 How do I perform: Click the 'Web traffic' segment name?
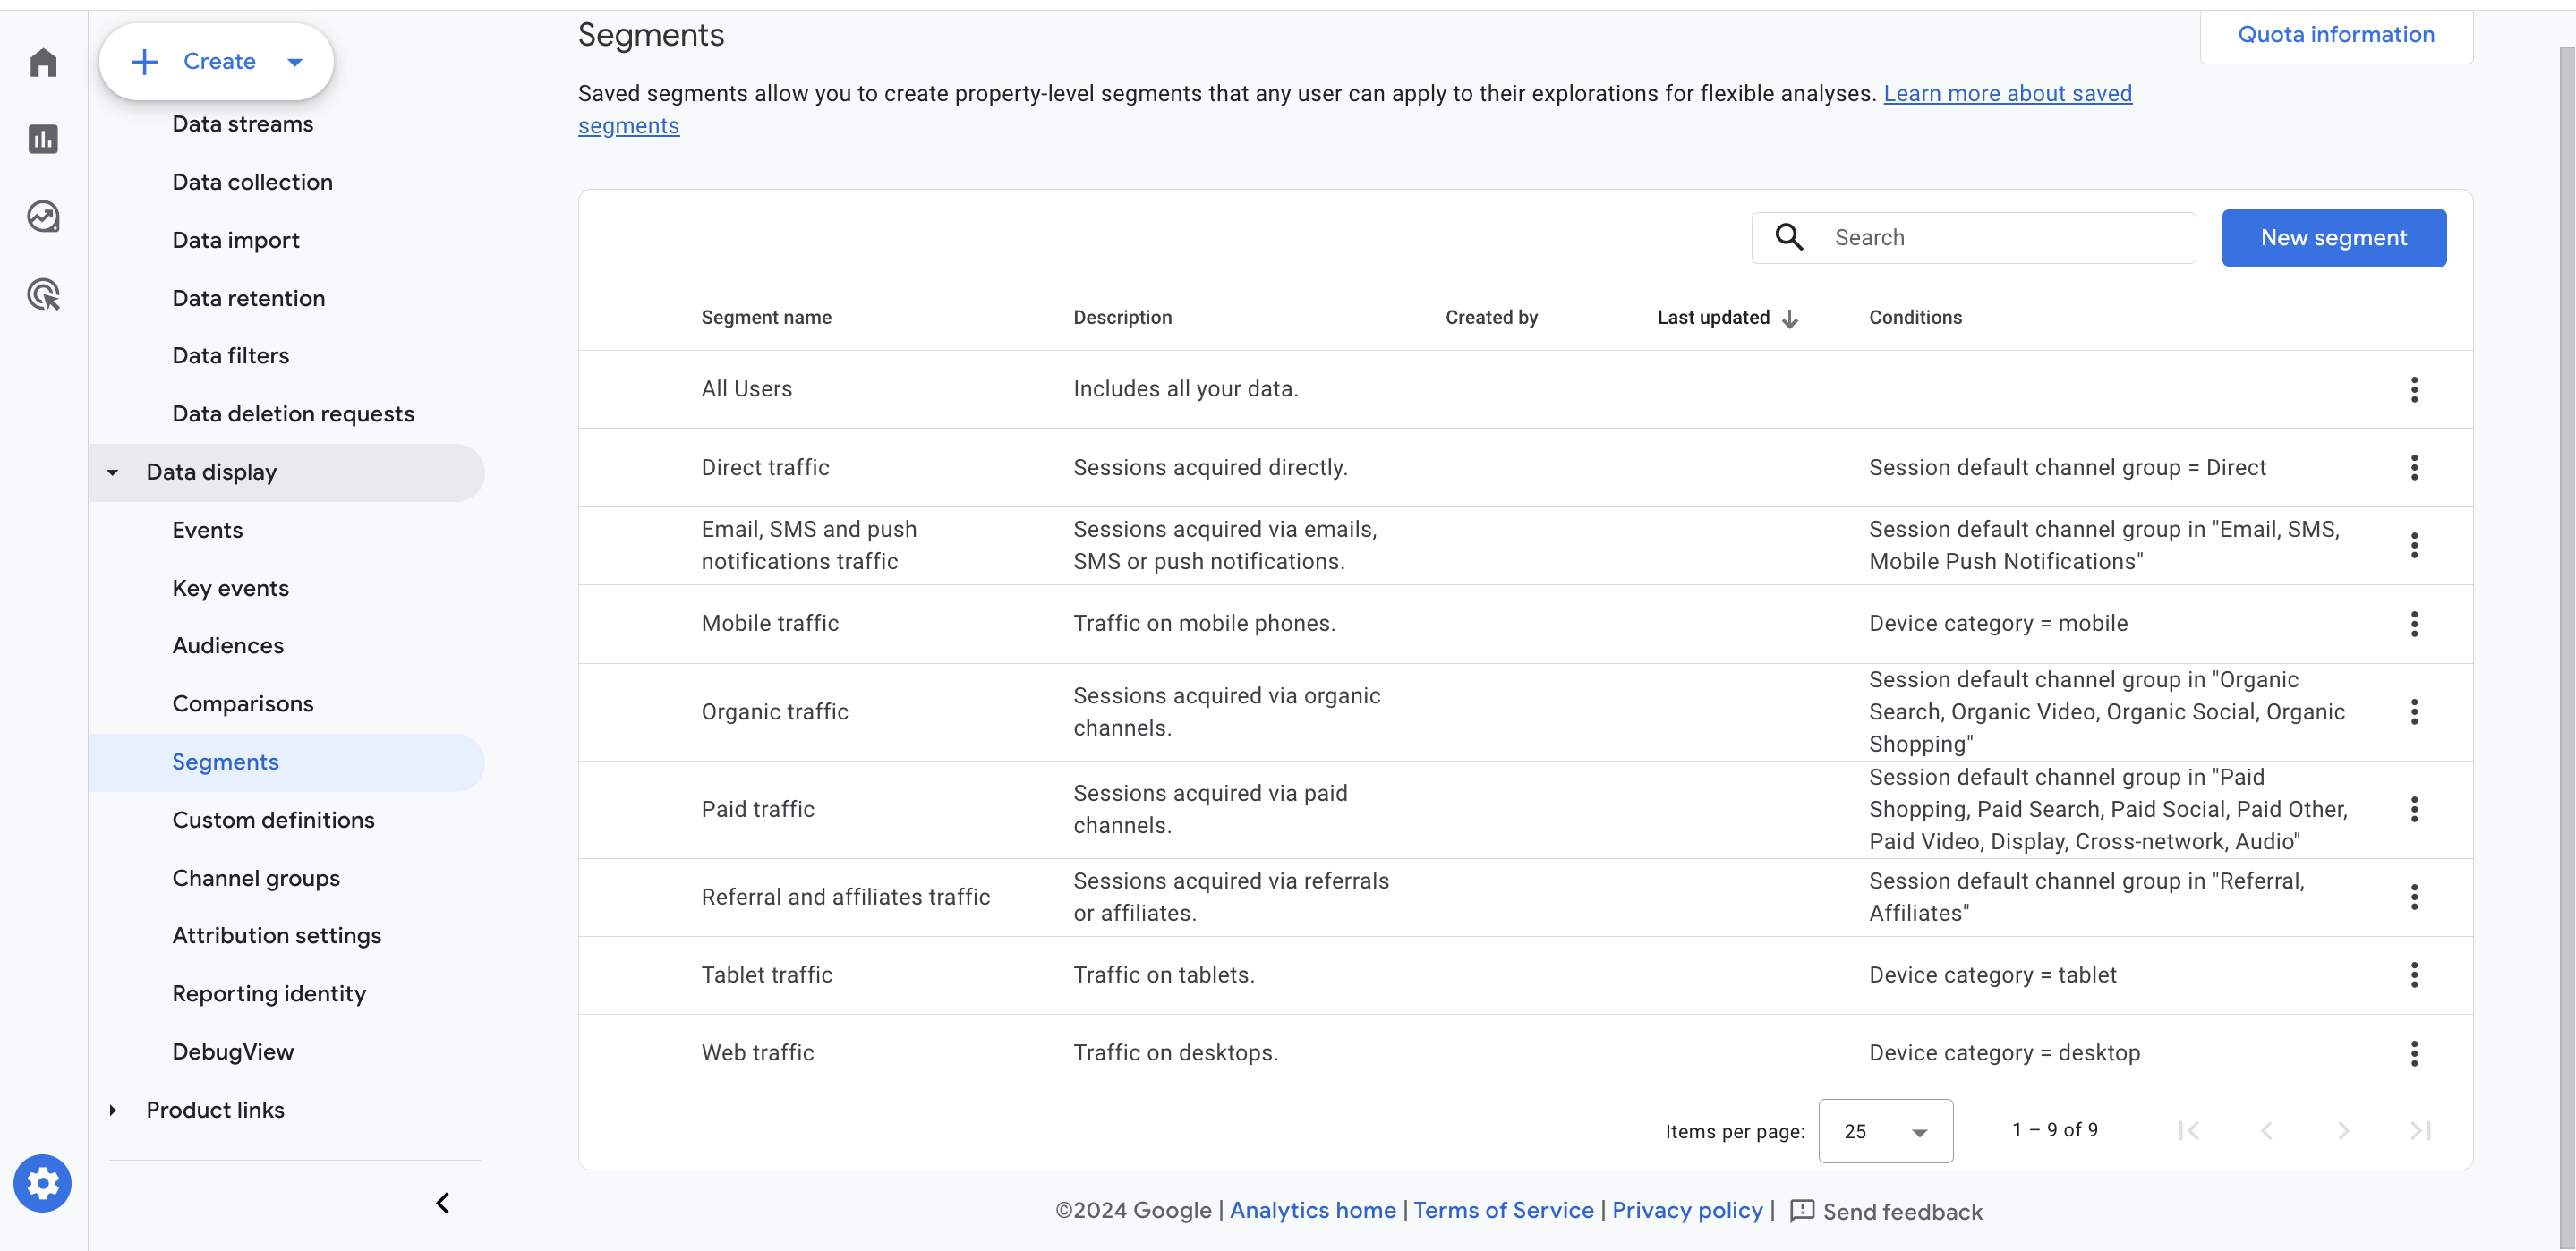pos(758,1053)
